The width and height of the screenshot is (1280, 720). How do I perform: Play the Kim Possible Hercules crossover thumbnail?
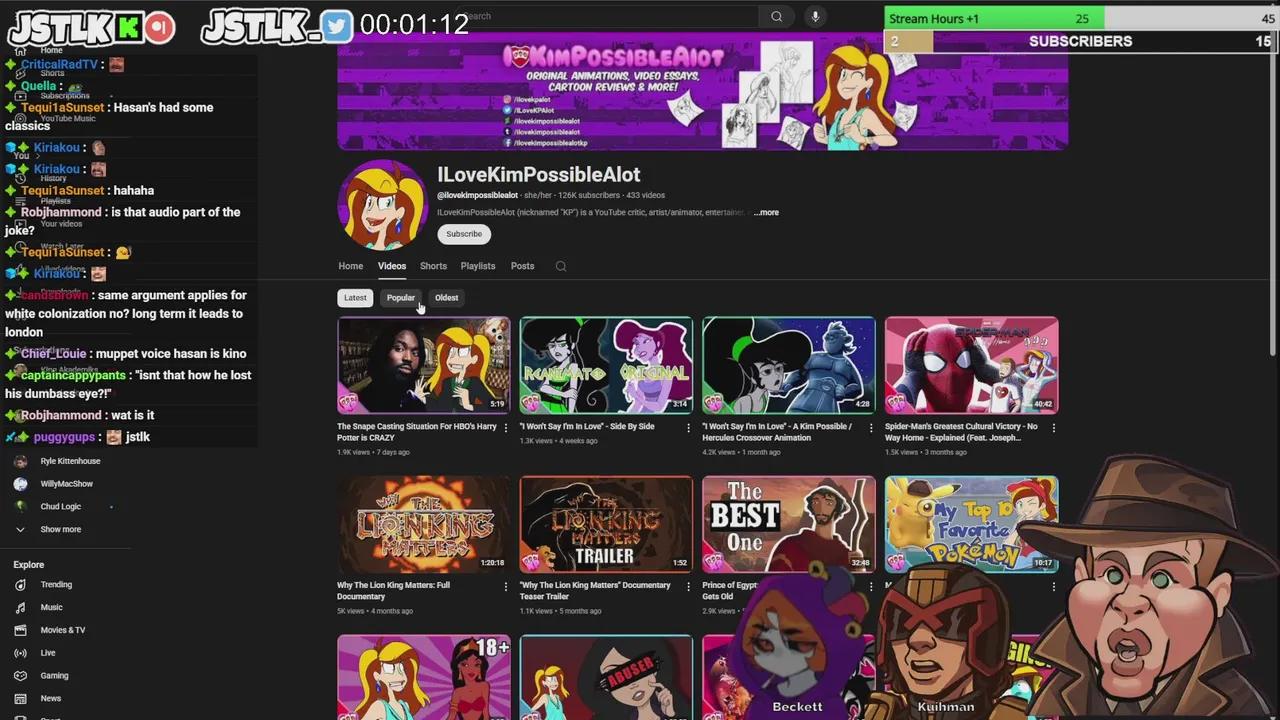click(788, 365)
